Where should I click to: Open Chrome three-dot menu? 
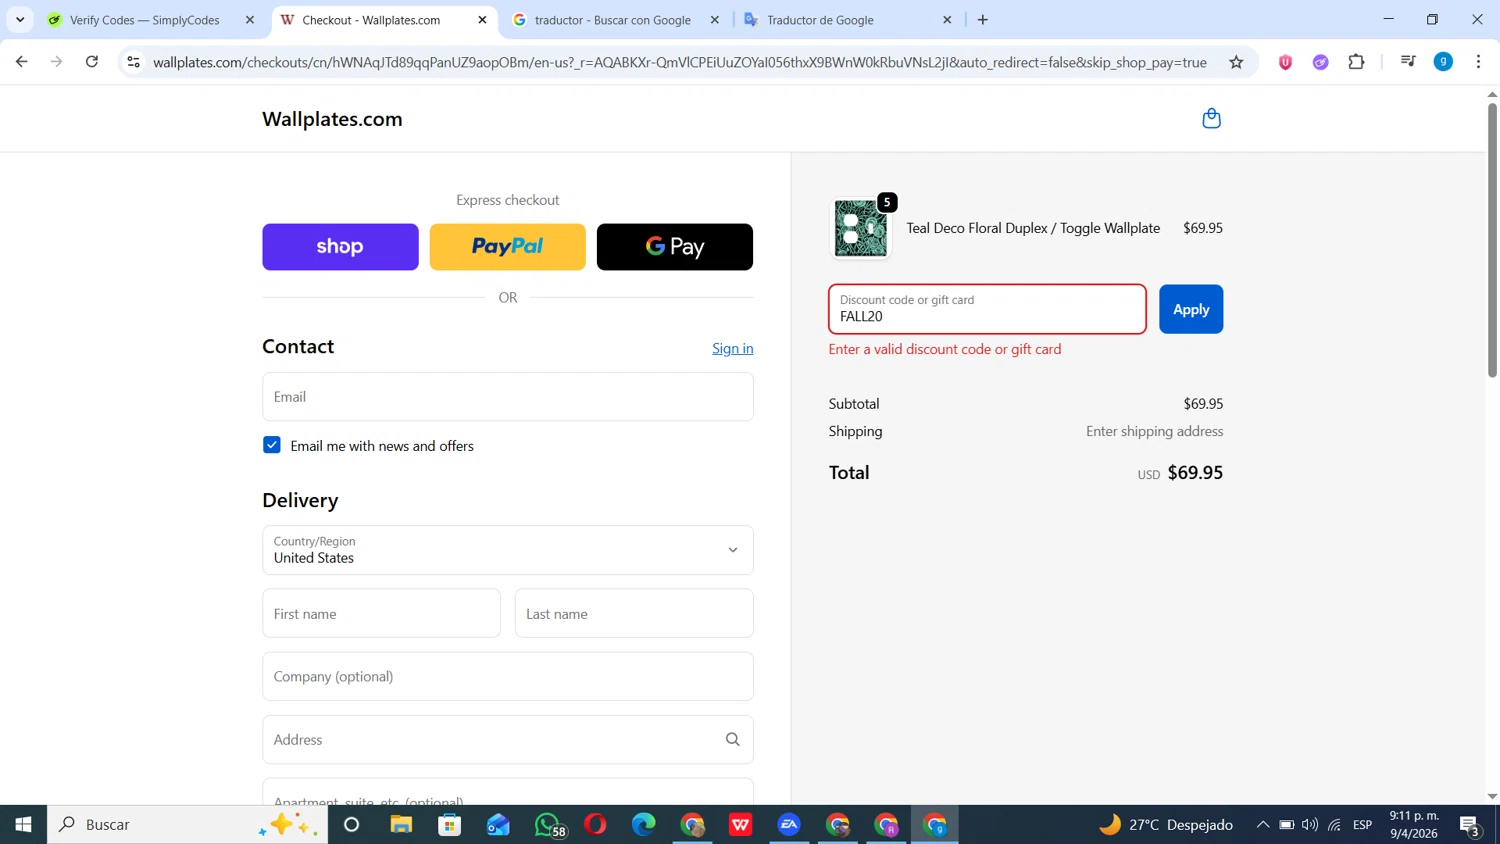(1478, 62)
